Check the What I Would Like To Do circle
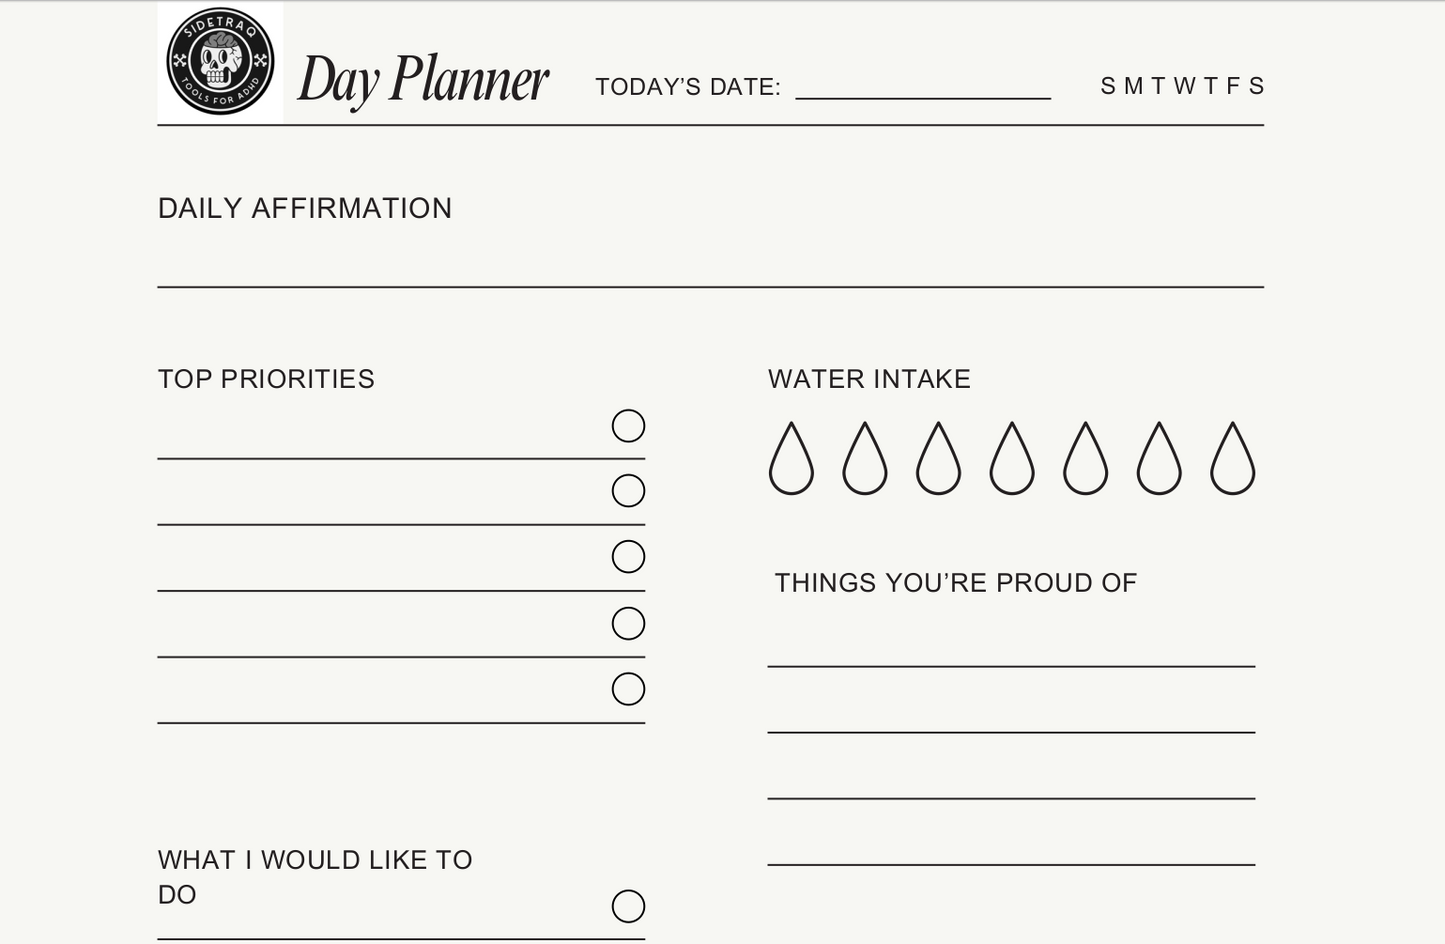1445x944 pixels. pyautogui.click(x=628, y=907)
